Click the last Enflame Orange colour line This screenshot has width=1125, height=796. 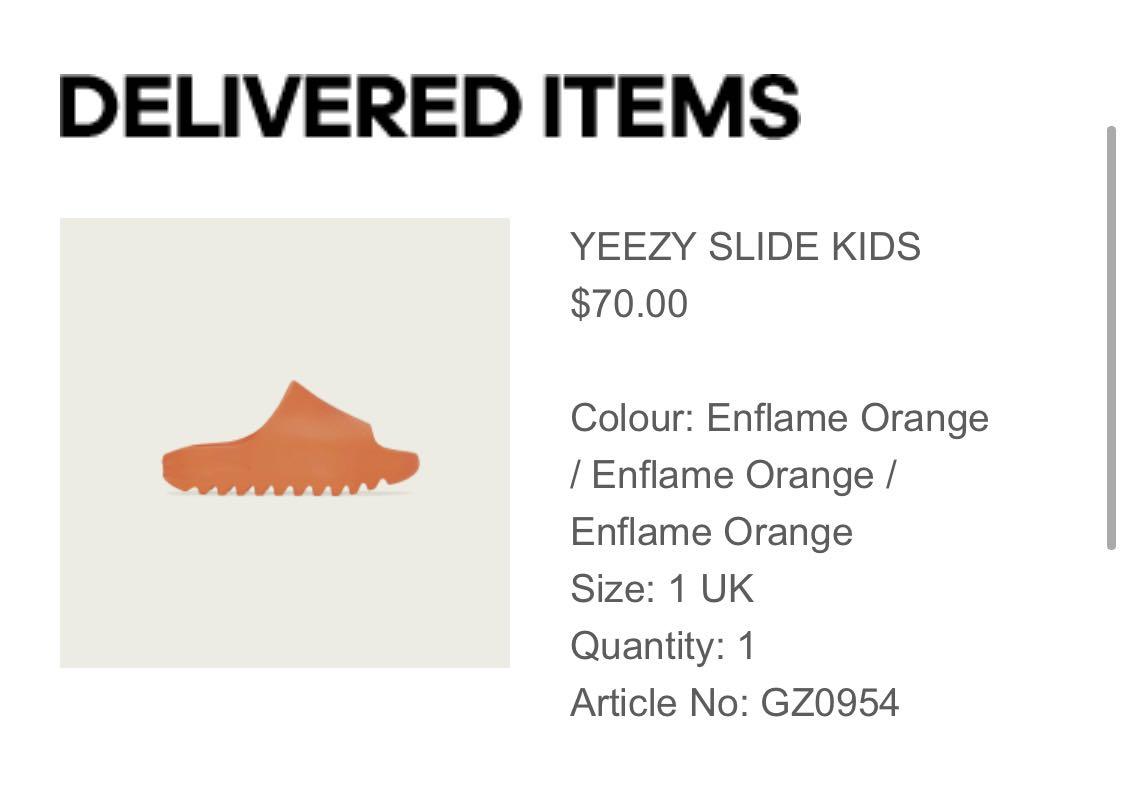click(x=712, y=533)
